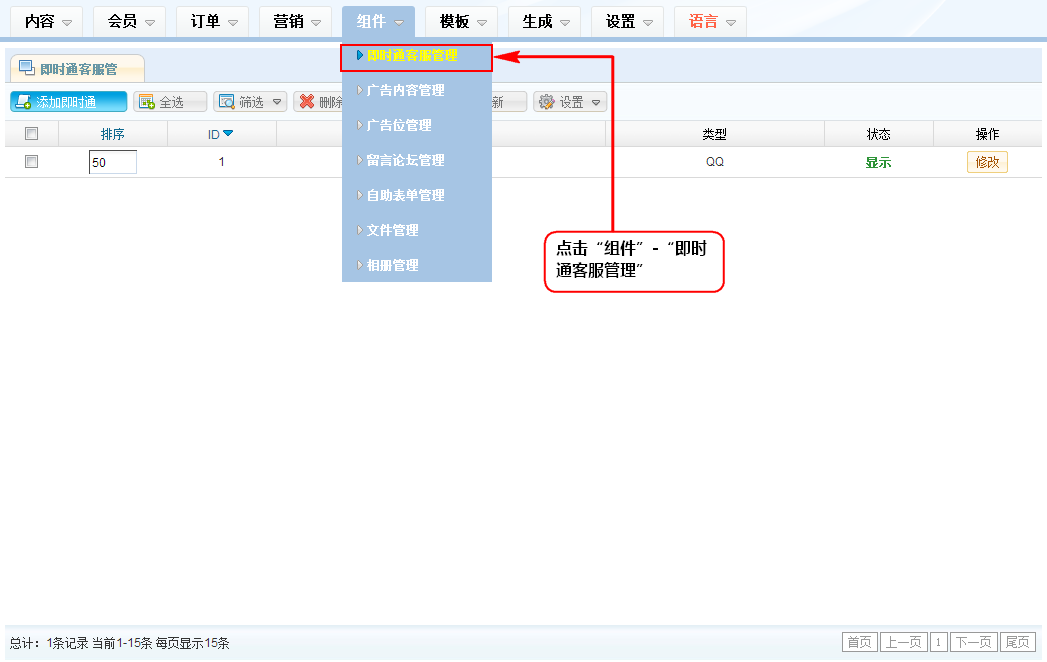Check the checkbox for row ID 1

click(31, 161)
